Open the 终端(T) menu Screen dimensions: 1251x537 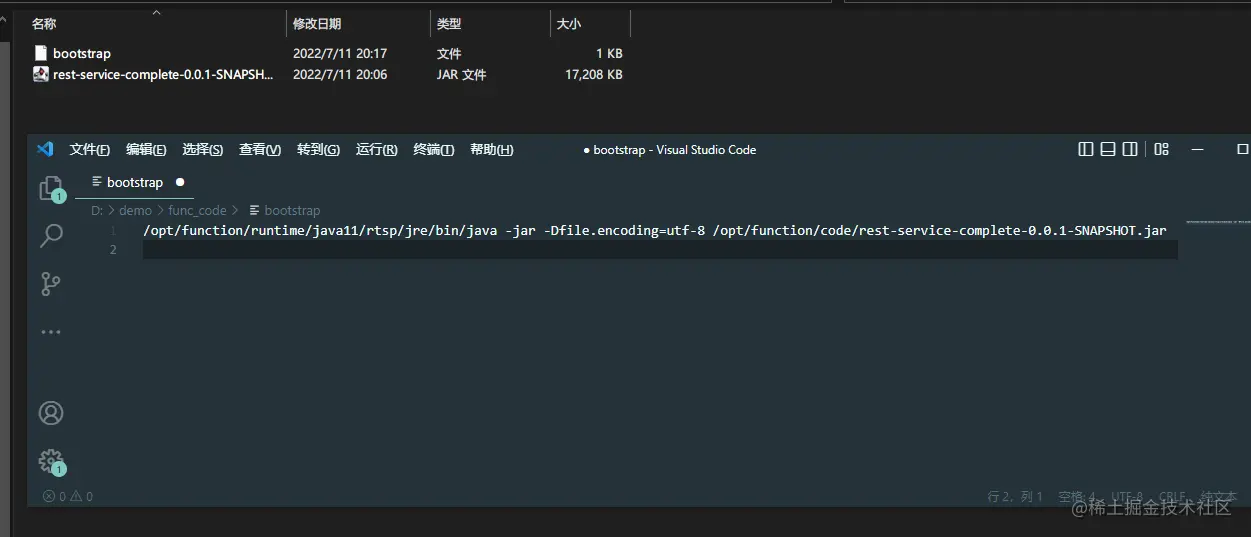pyautogui.click(x=434, y=150)
